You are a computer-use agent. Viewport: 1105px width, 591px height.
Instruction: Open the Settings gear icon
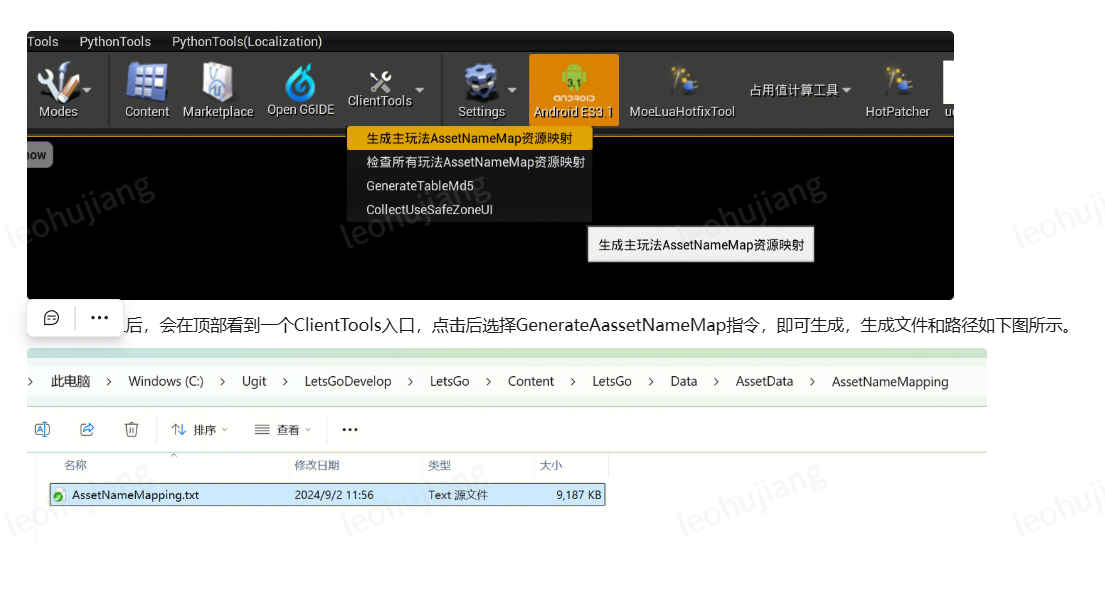[481, 90]
